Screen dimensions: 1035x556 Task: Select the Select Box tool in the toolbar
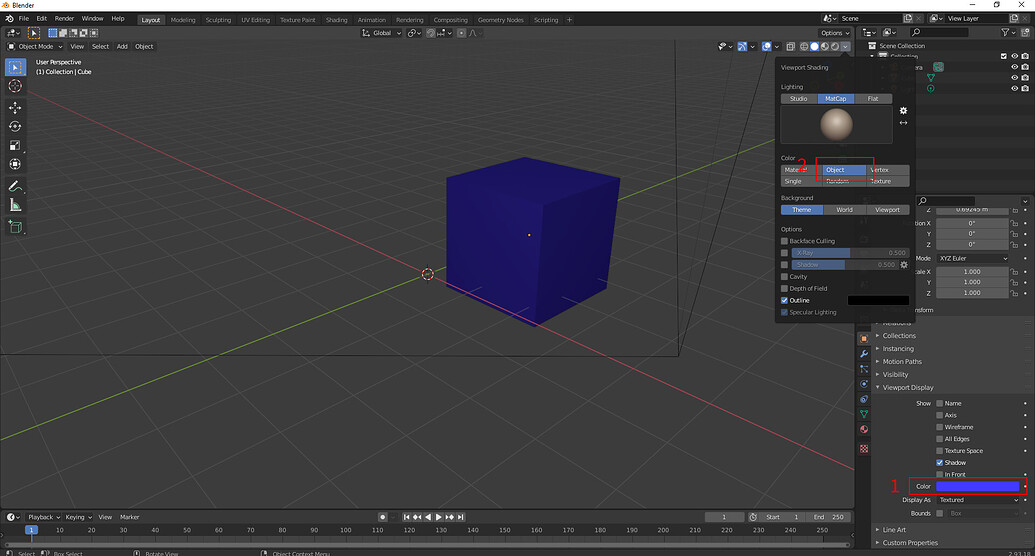point(15,67)
